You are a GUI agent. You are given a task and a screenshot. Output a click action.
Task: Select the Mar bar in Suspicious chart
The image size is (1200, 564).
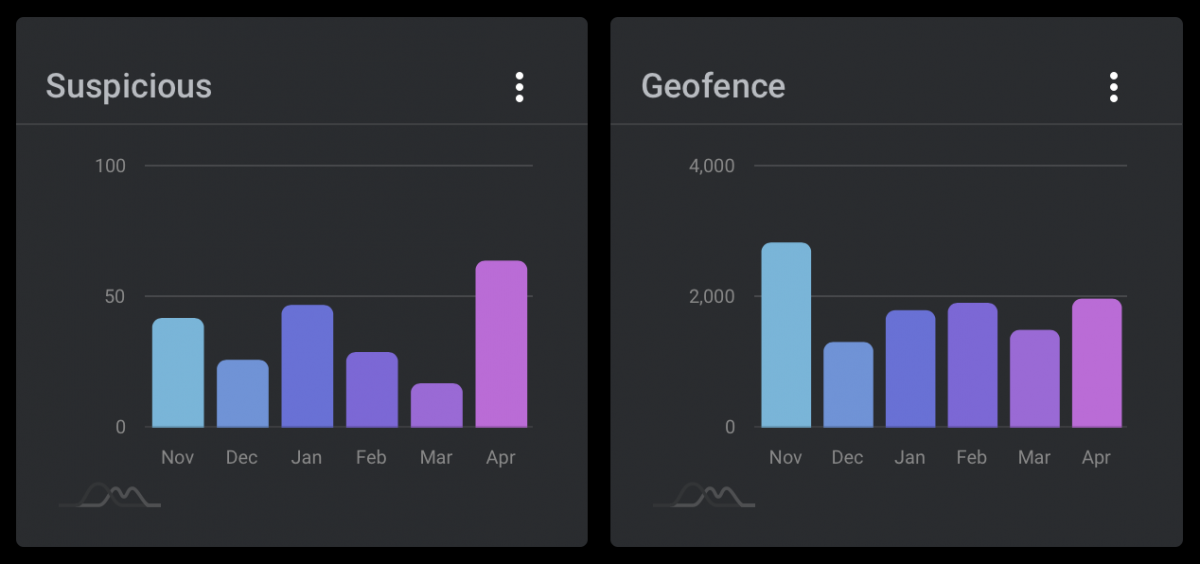click(x=437, y=405)
